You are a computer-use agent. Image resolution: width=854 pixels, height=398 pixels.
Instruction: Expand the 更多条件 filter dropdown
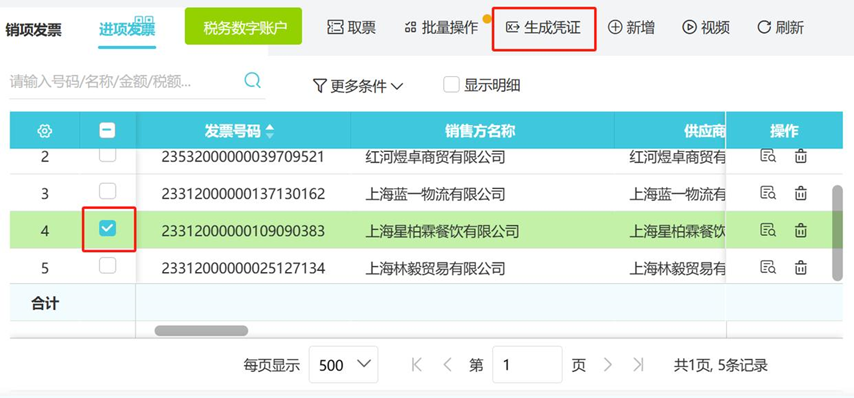pyautogui.click(x=358, y=85)
